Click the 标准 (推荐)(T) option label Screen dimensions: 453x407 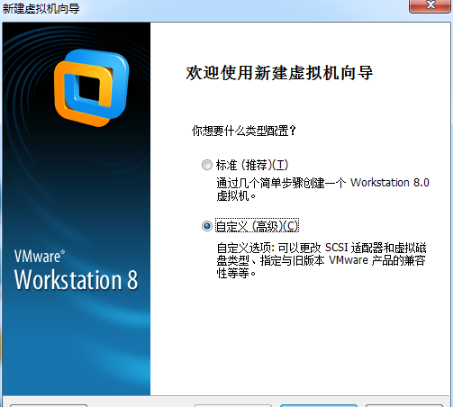click(x=252, y=165)
